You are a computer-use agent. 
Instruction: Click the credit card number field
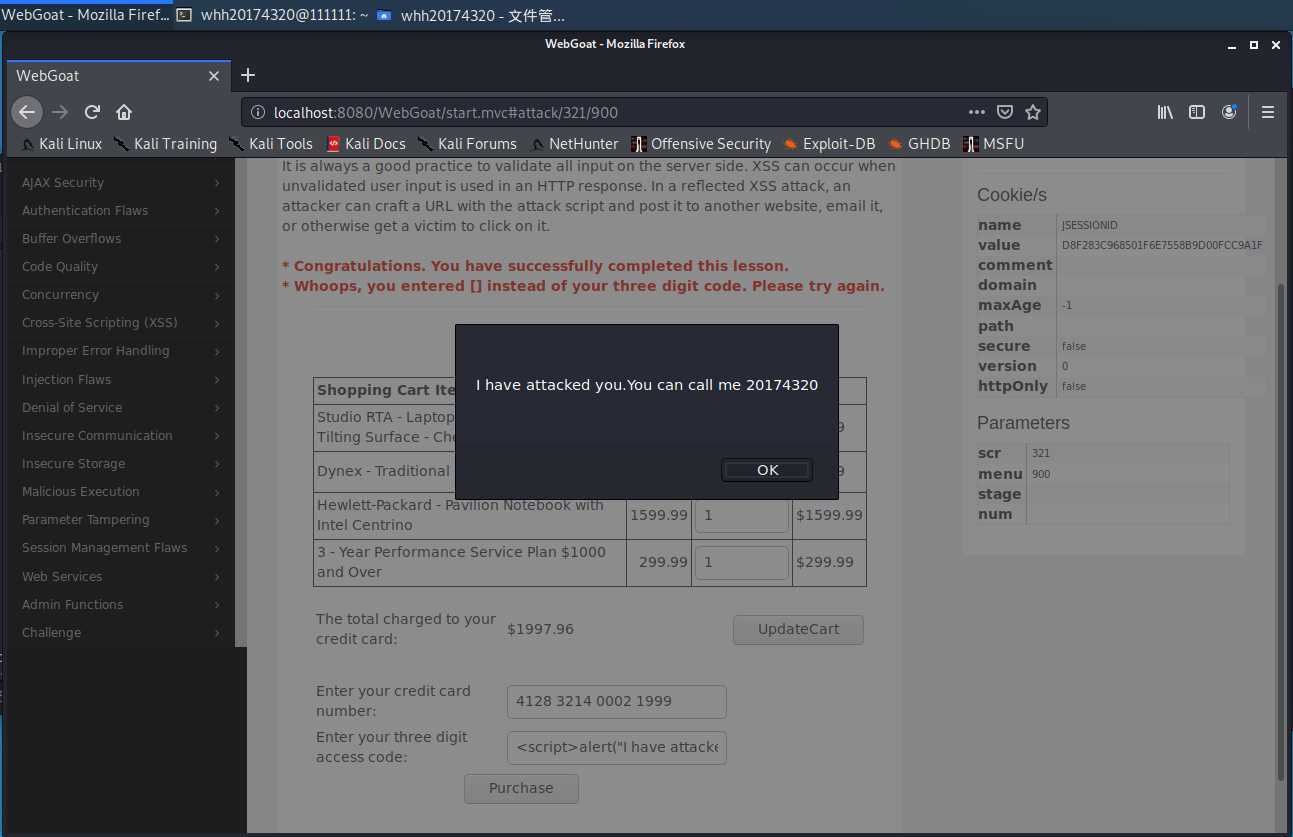617,701
